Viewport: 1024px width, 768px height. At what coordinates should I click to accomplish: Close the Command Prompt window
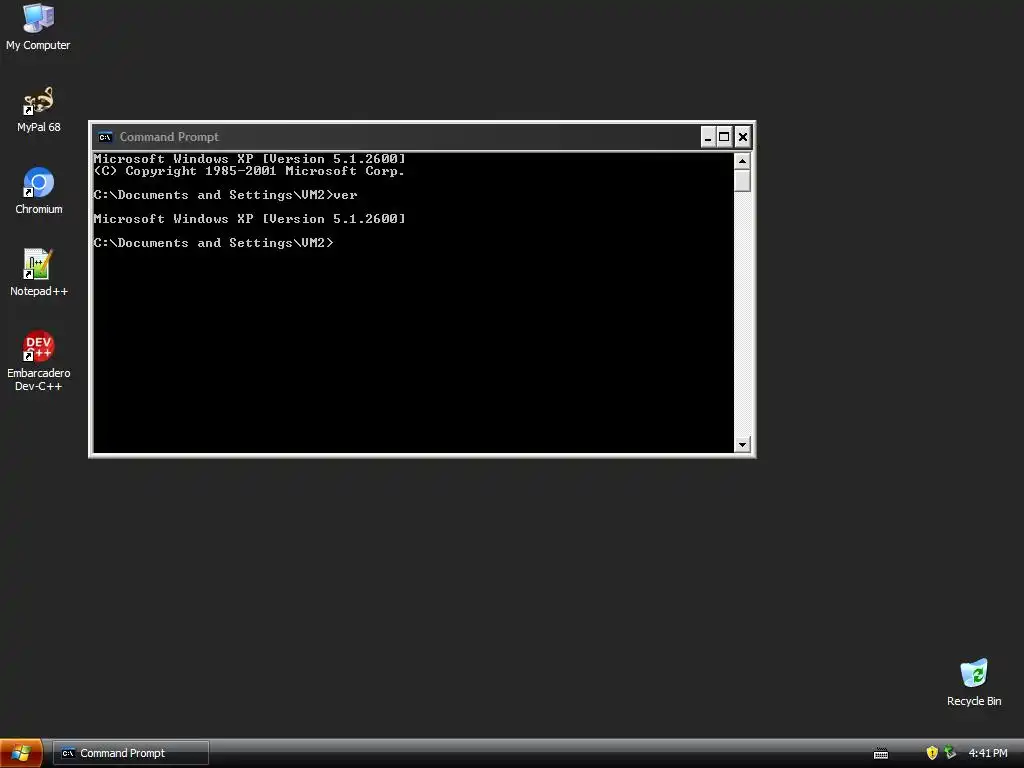[743, 137]
